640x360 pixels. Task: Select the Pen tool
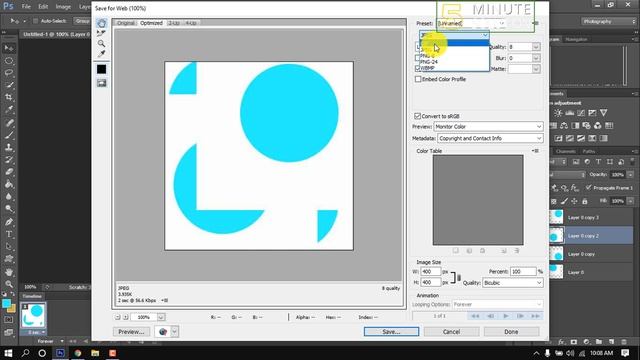point(9,222)
